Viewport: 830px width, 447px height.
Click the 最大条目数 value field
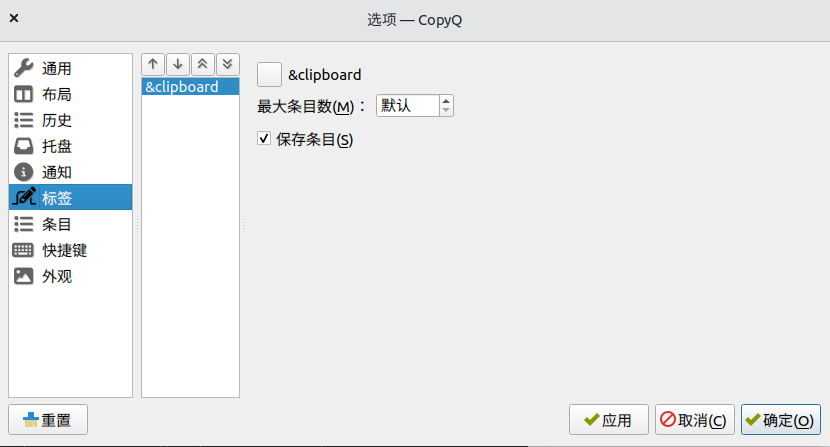[406, 105]
